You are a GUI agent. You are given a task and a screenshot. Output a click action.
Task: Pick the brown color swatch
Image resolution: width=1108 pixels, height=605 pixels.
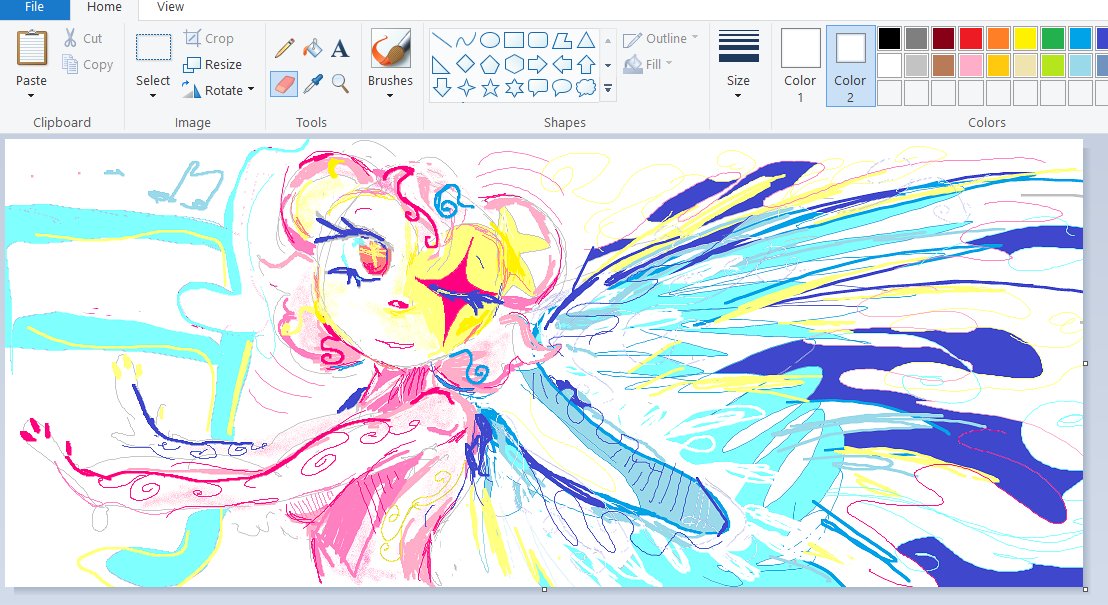(943, 65)
